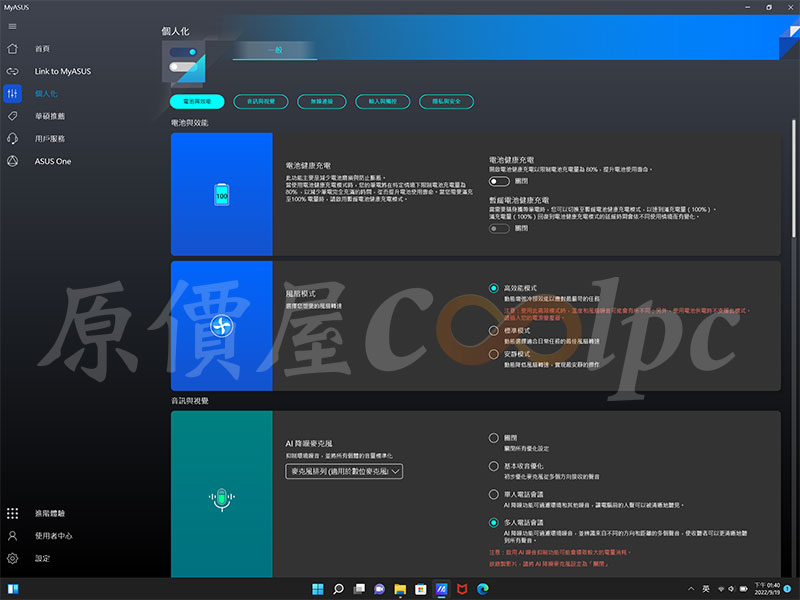The width and height of the screenshot is (800, 600).
Task: Open the 進階體驗 grid icon
Action: coord(12,513)
